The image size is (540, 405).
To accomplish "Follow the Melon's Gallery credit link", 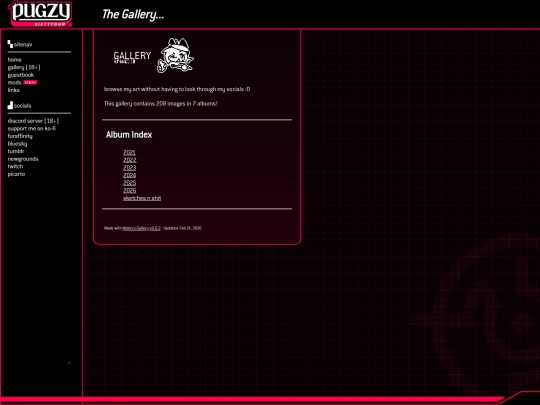I will [142, 228].
